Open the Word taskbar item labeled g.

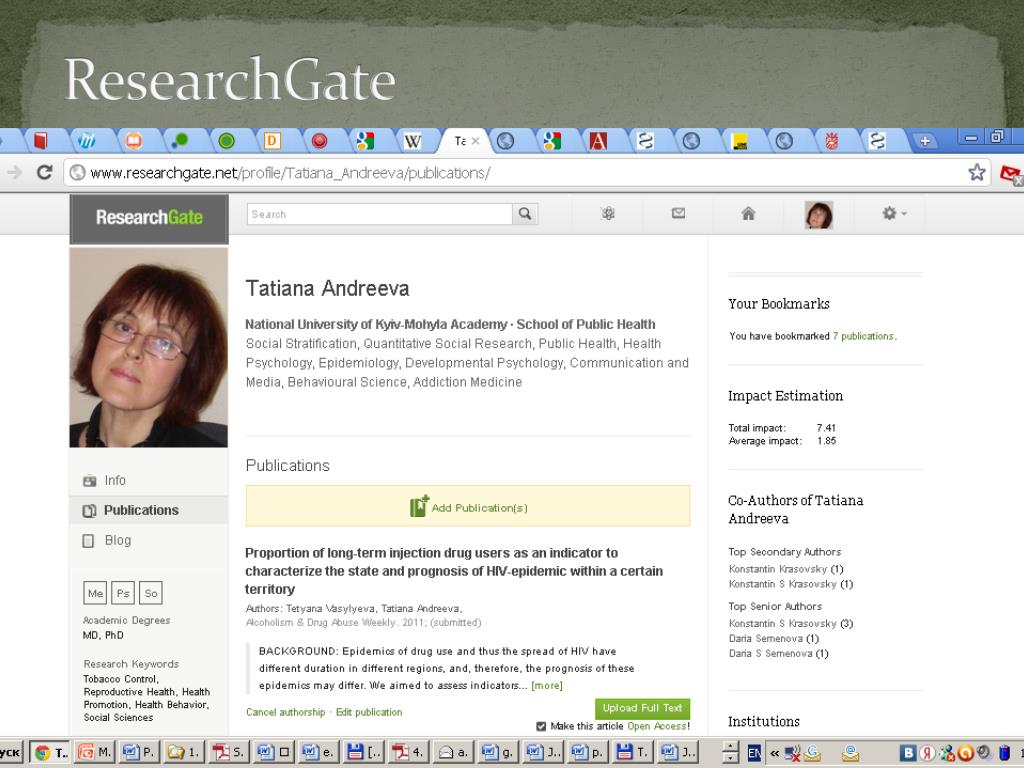click(x=498, y=752)
